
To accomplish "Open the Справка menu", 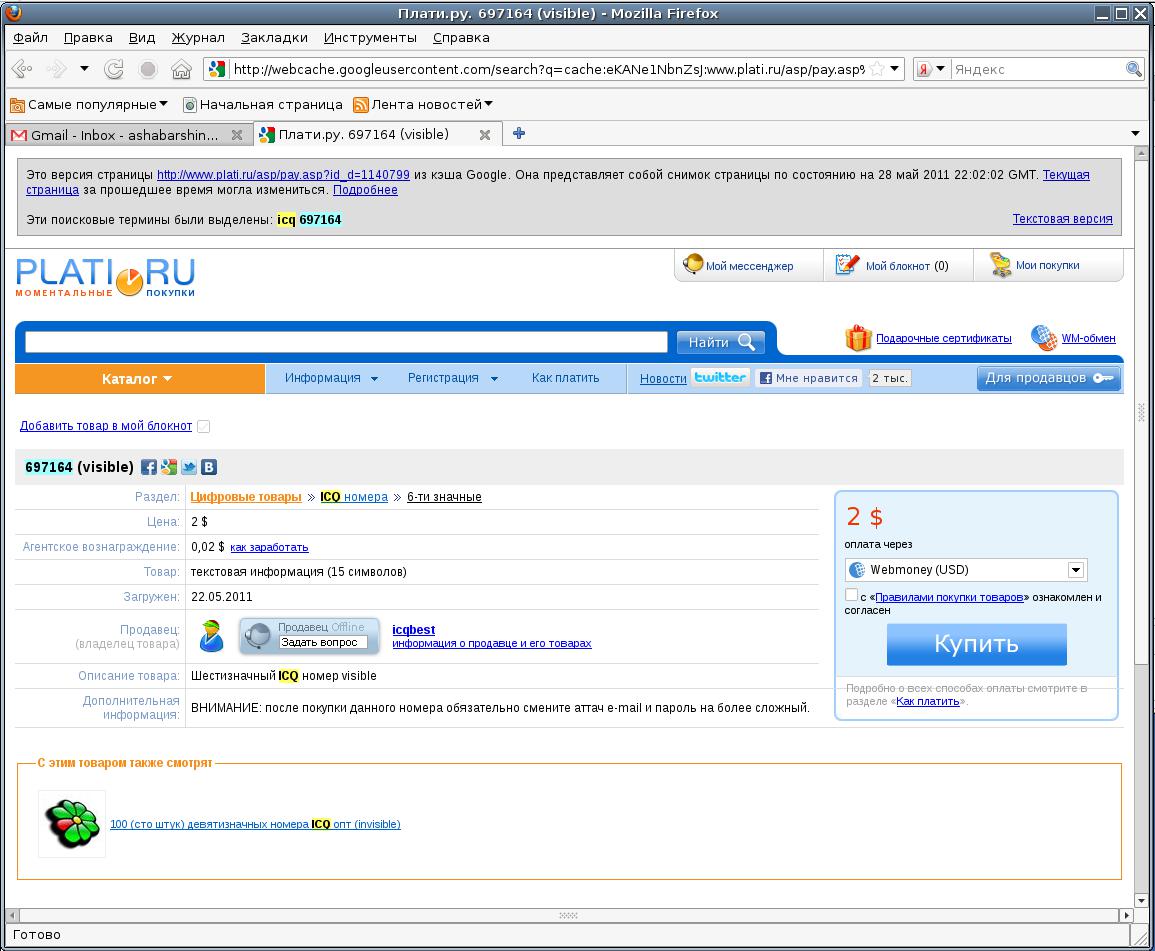I will [461, 38].
